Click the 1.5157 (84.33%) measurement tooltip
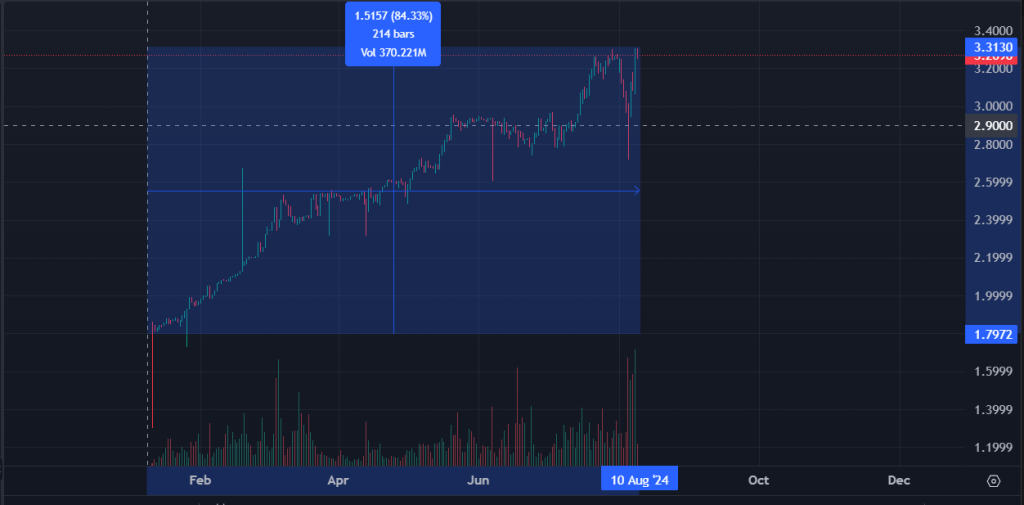This screenshot has height=505, width=1024. (393, 16)
